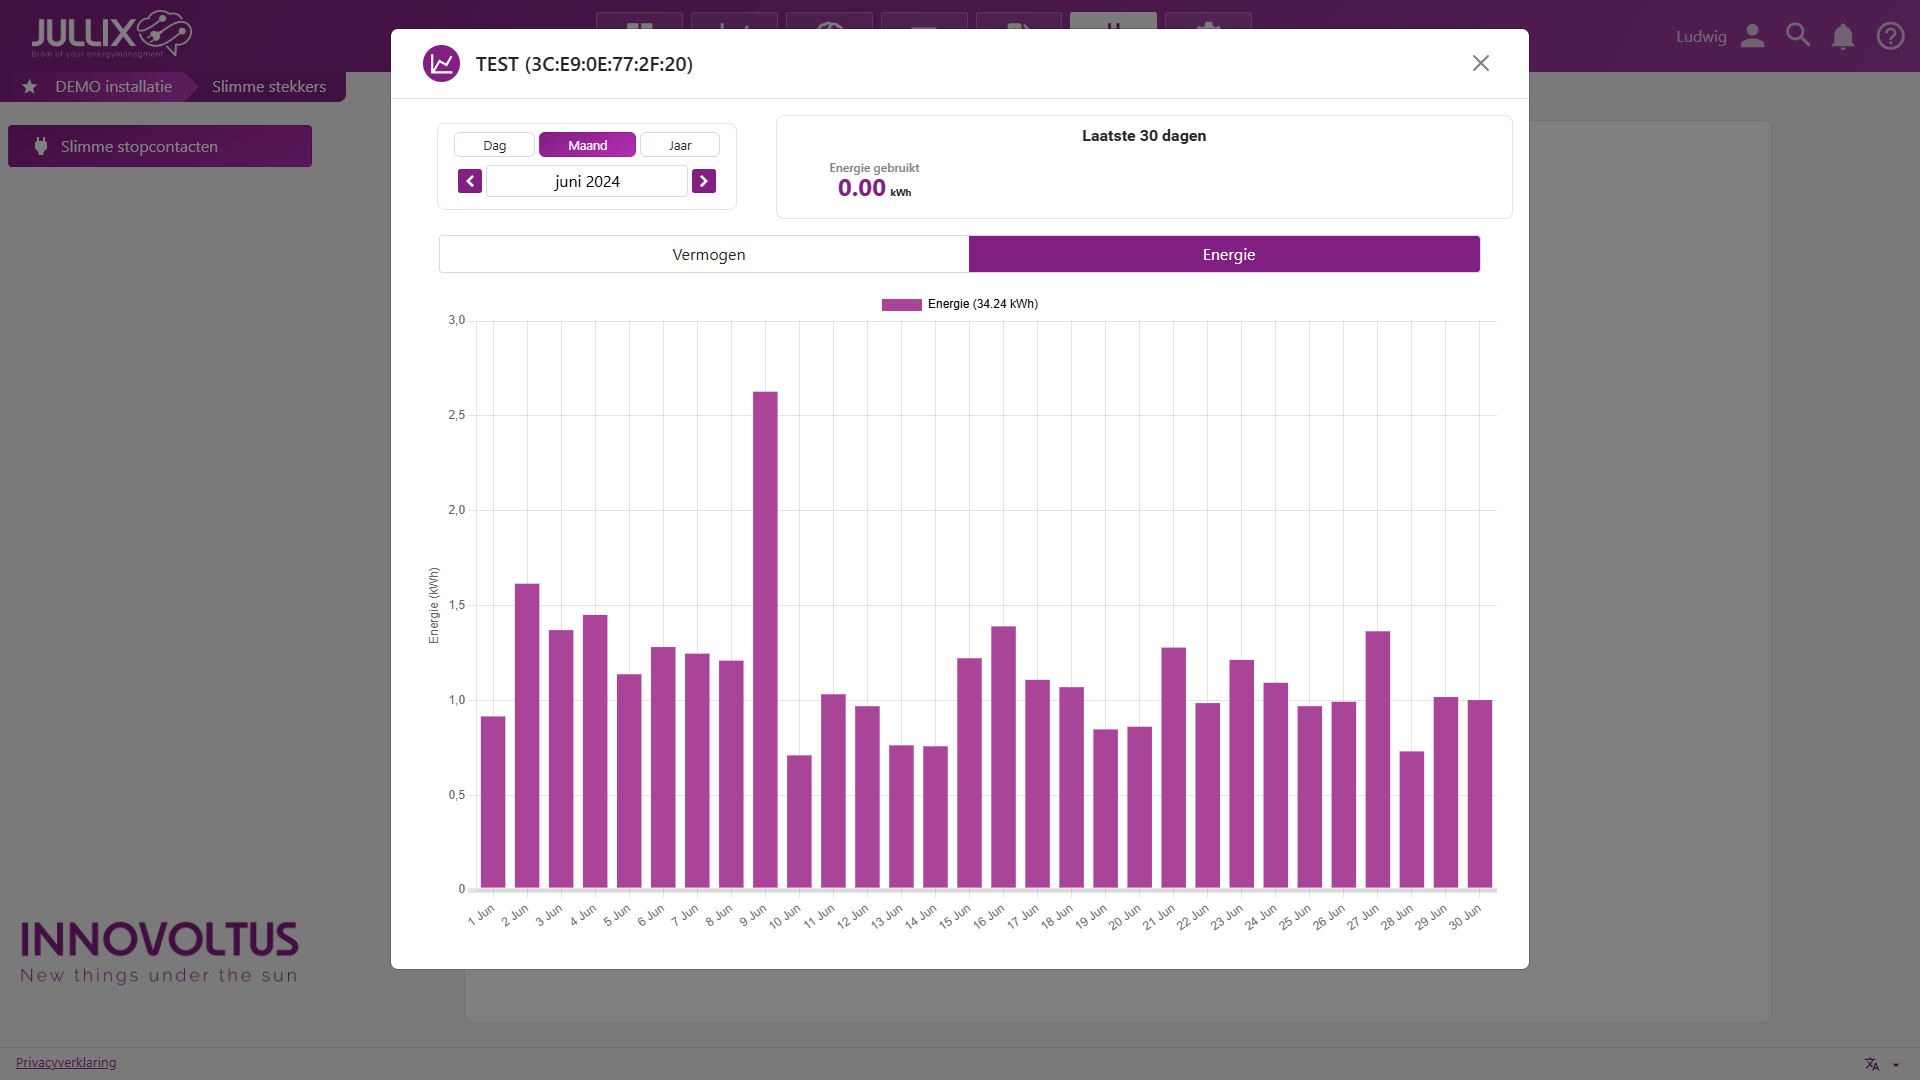Open Slimme stopcontacten sidebar button
The height and width of the screenshot is (1080, 1920).
pyautogui.click(x=160, y=146)
